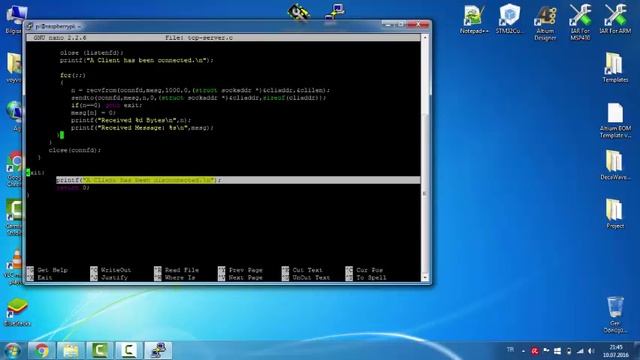Click the white Camtasia recorder taskbar button
This screenshot has width=640, height=360.
click(x=129, y=350)
